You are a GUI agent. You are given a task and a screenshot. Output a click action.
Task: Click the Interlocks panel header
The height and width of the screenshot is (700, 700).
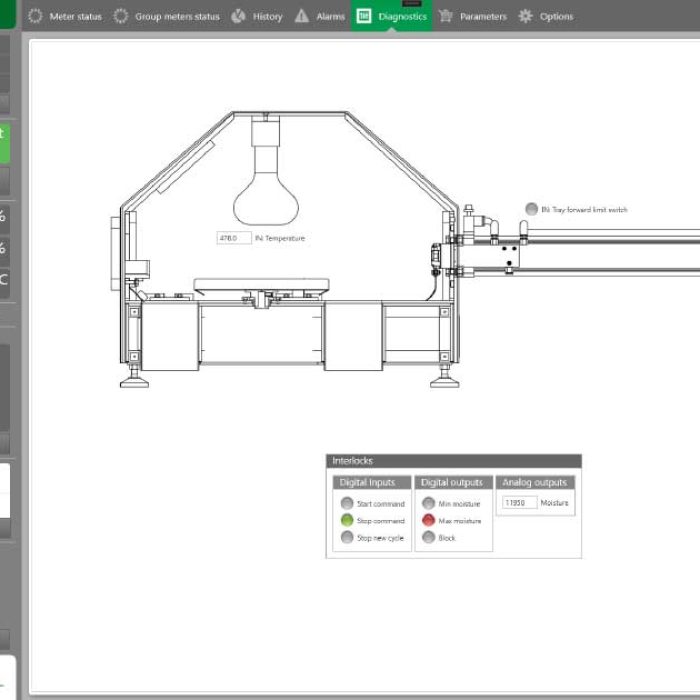[453, 461]
